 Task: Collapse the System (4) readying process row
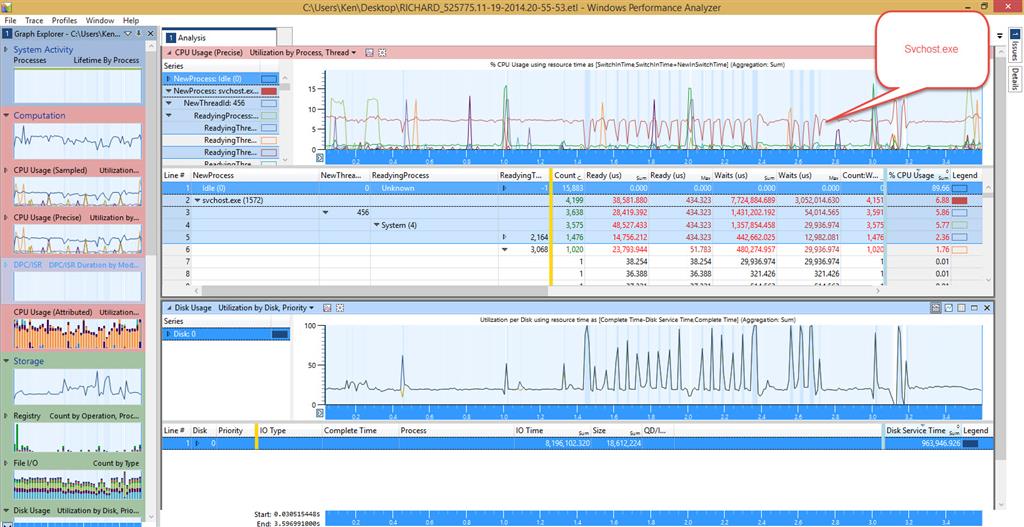click(x=377, y=225)
